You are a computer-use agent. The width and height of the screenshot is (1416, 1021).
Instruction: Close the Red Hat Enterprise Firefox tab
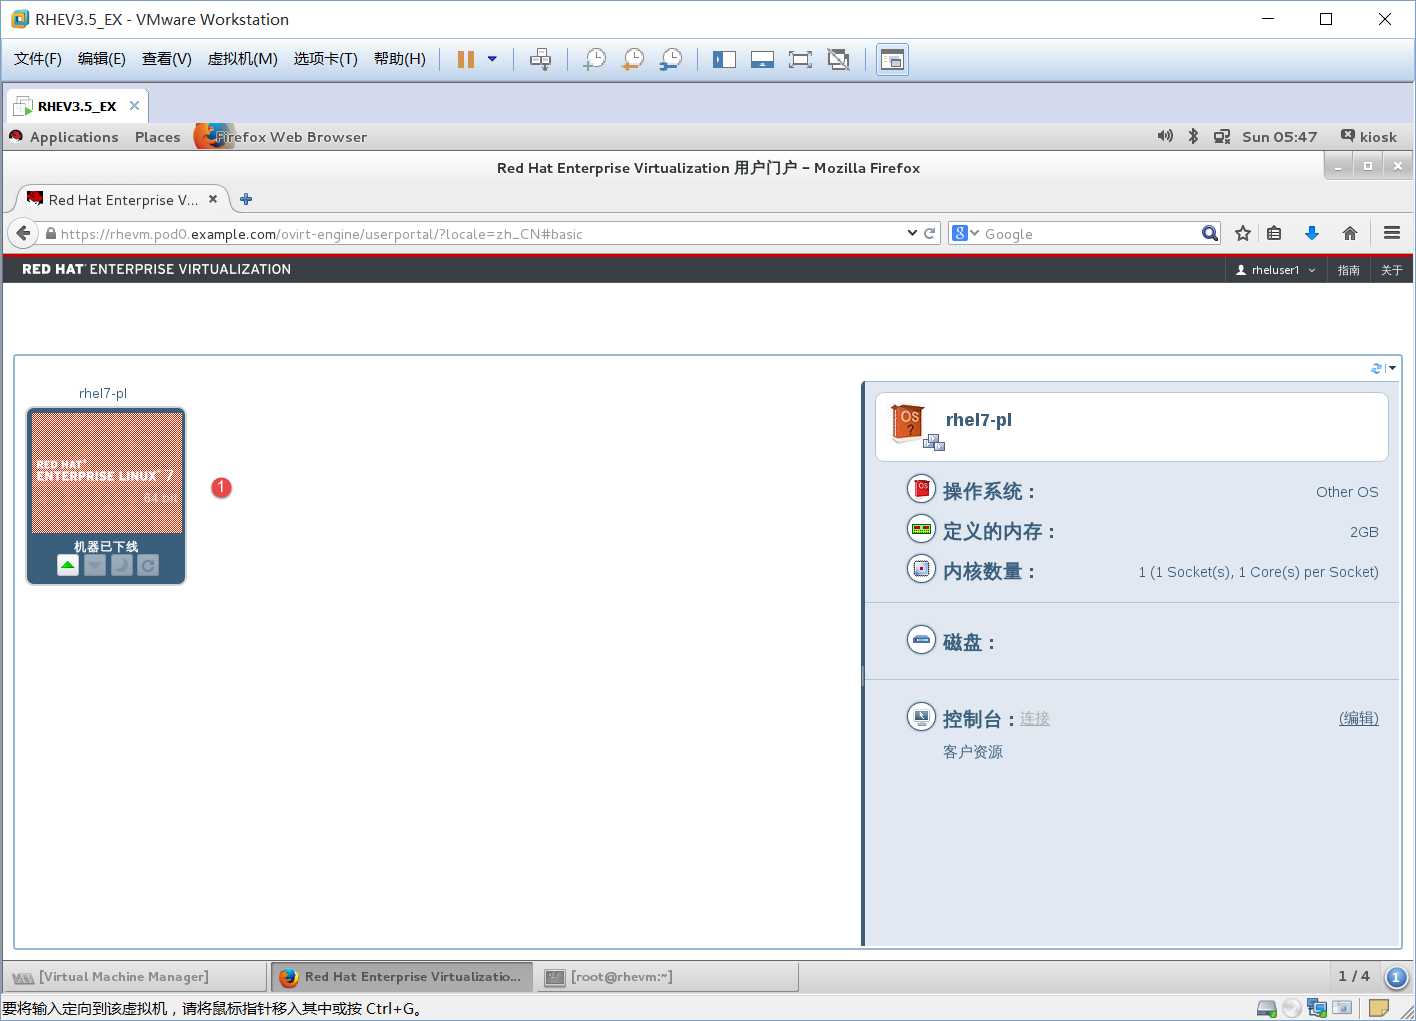[213, 199]
